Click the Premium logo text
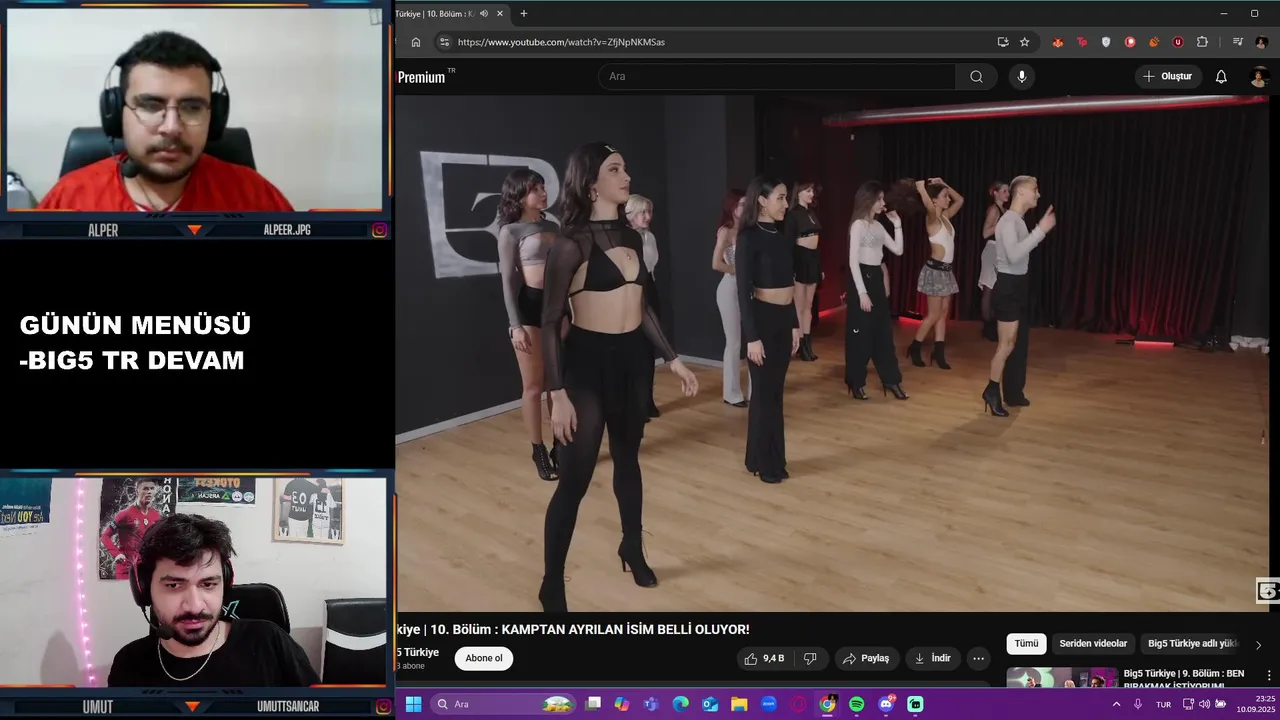This screenshot has width=1280, height=720. [x=422, y=77]
